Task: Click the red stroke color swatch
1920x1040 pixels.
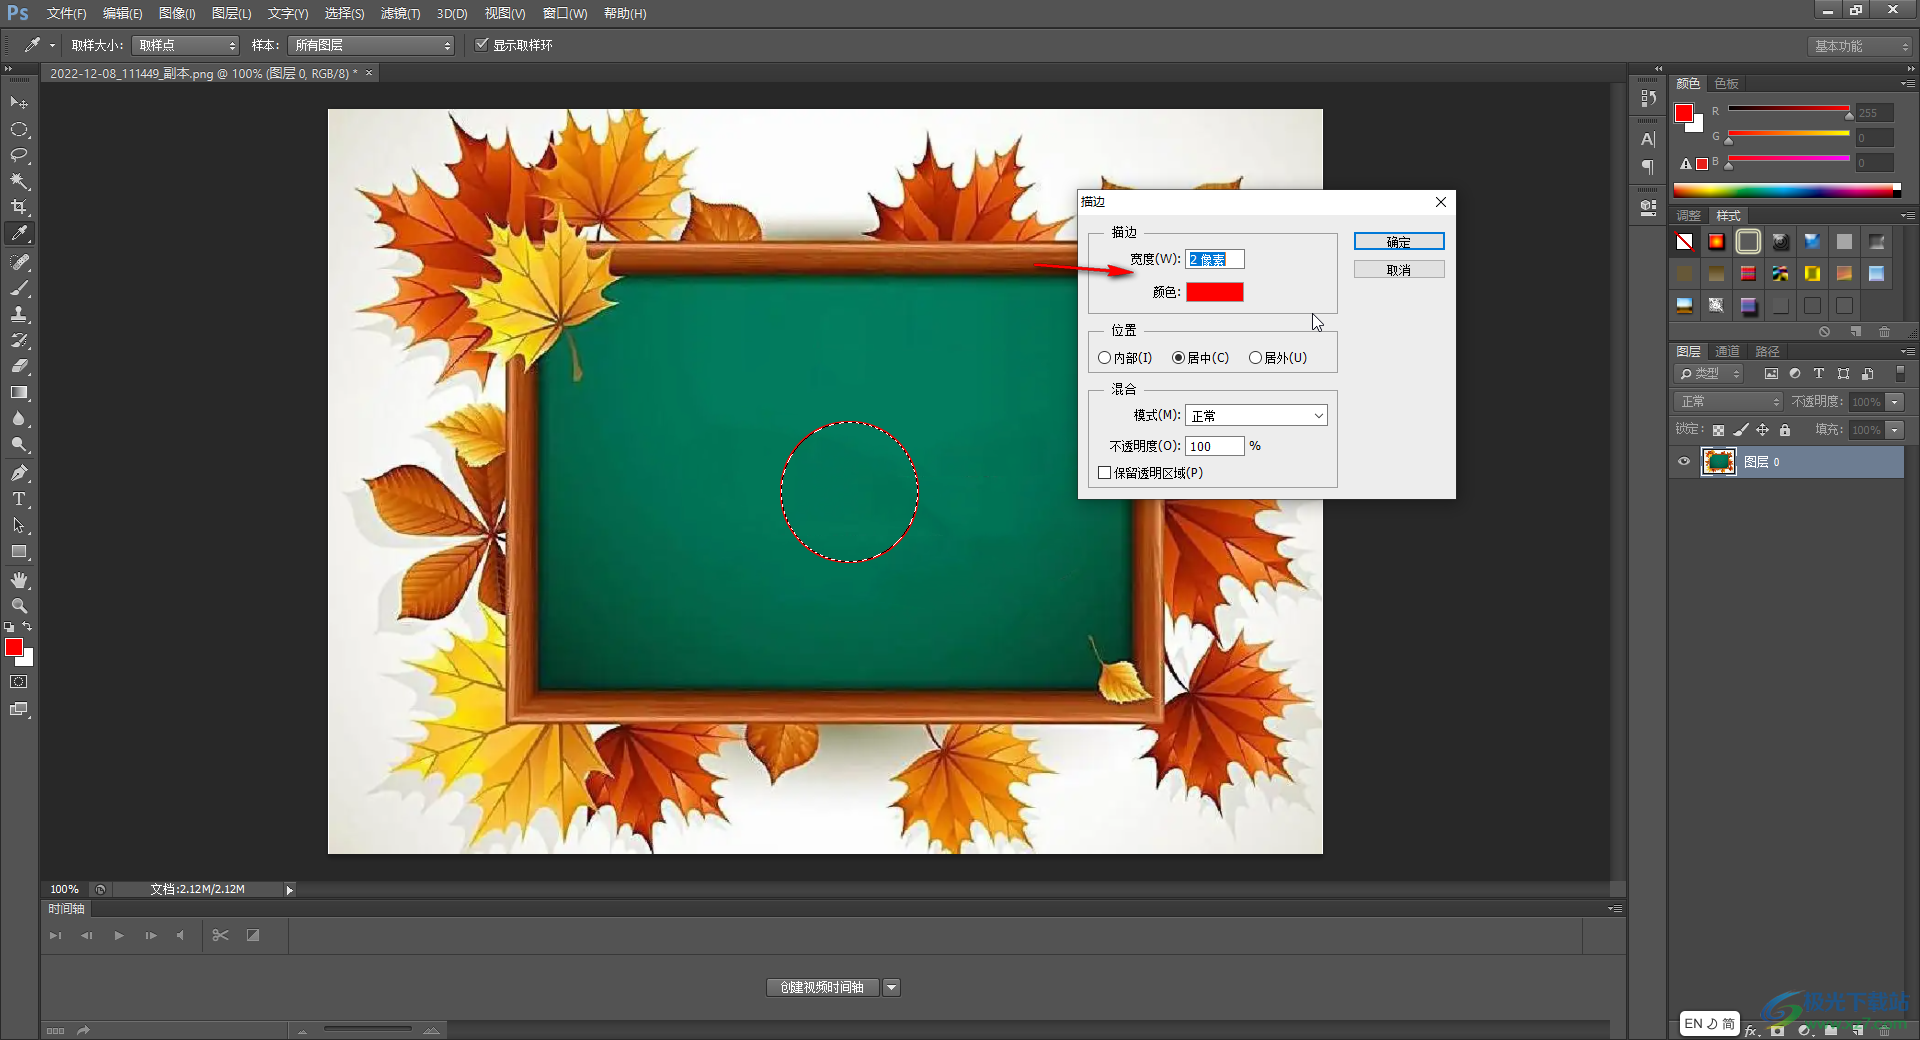Action: (1214, 292)
